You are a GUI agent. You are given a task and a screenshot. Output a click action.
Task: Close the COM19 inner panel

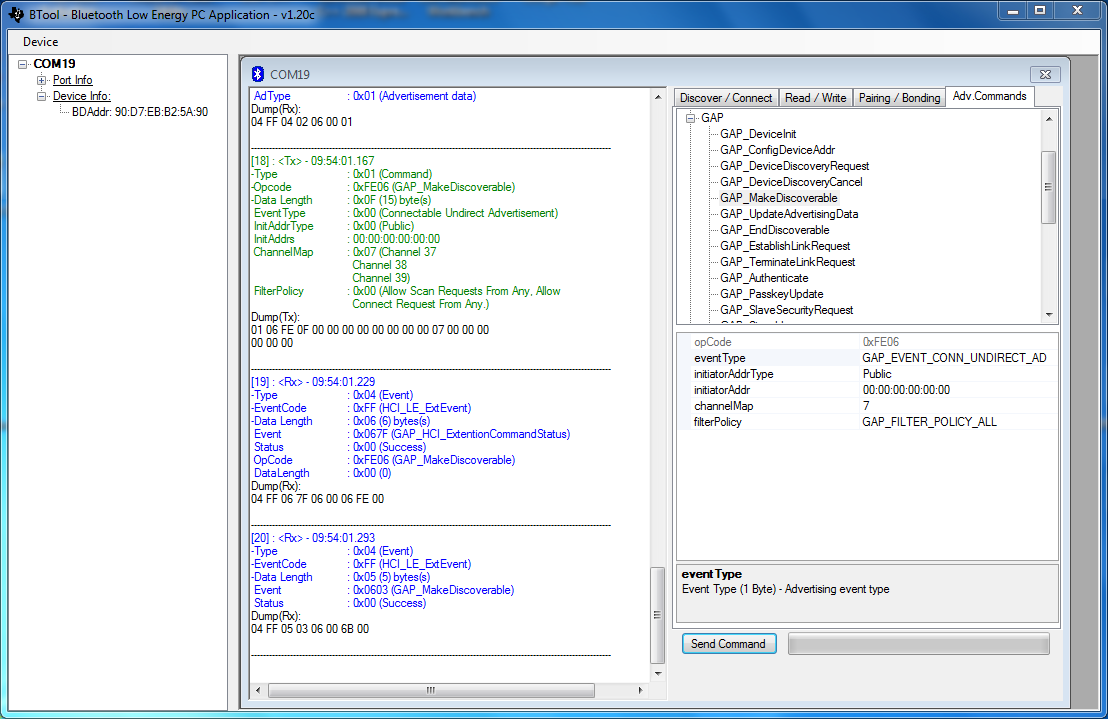tap(1045, 74)
